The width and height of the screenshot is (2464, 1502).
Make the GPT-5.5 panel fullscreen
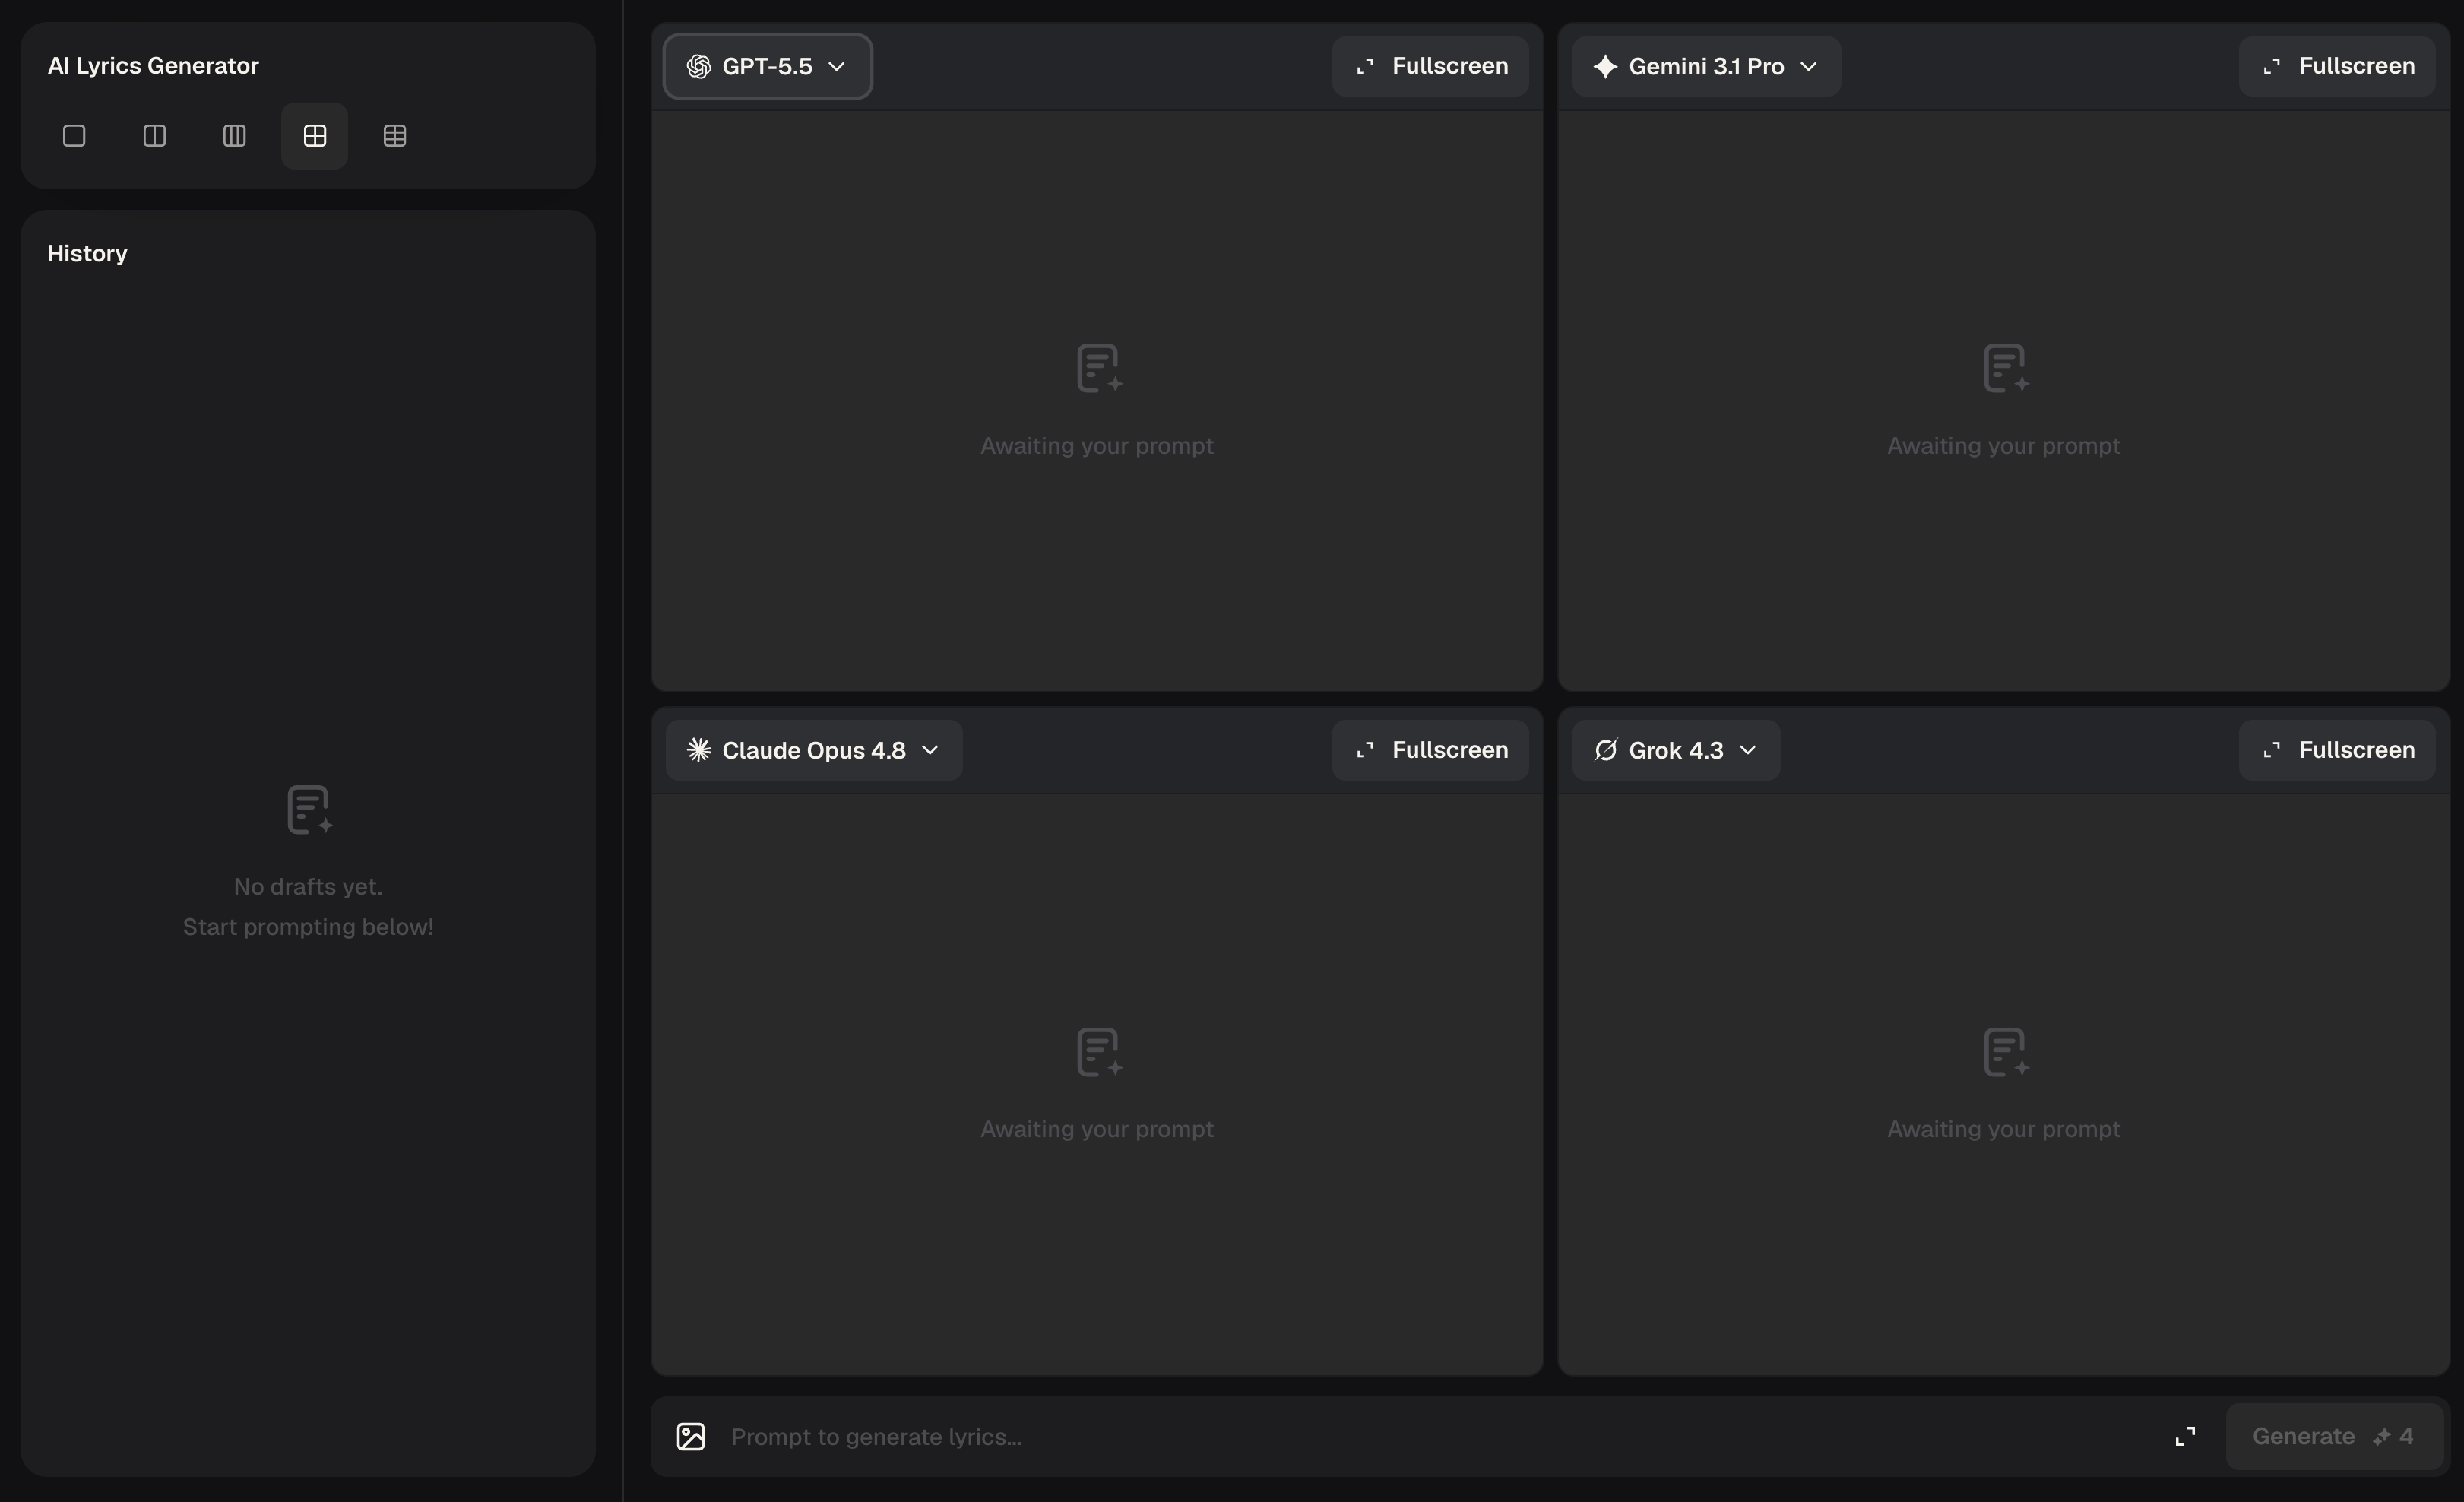[1430, 66]
